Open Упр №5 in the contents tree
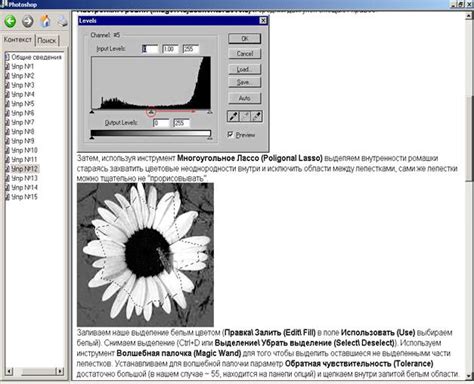 coord(23,104)
